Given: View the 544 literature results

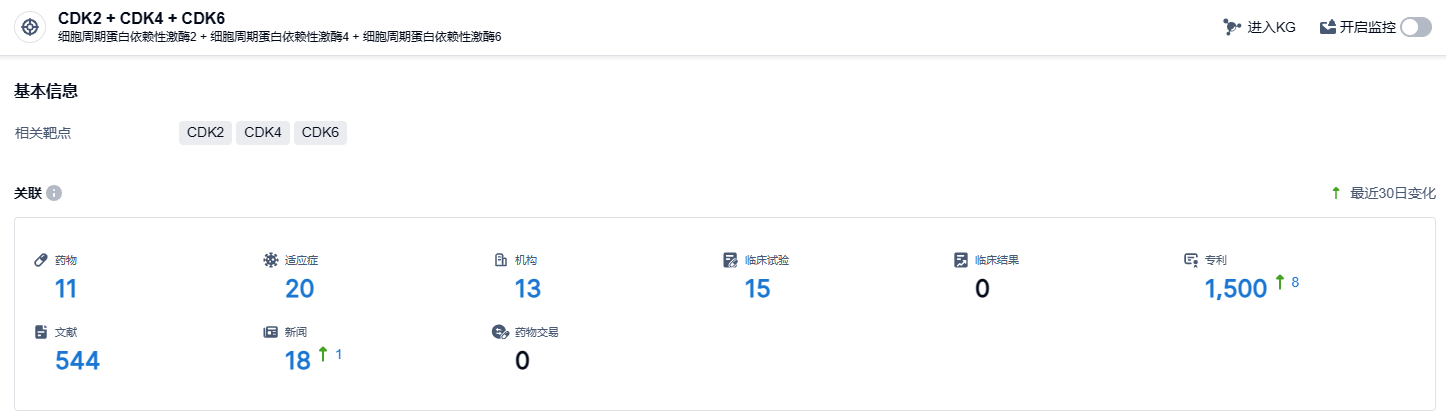Looking at the screenshot, I should tap(77, 361).
